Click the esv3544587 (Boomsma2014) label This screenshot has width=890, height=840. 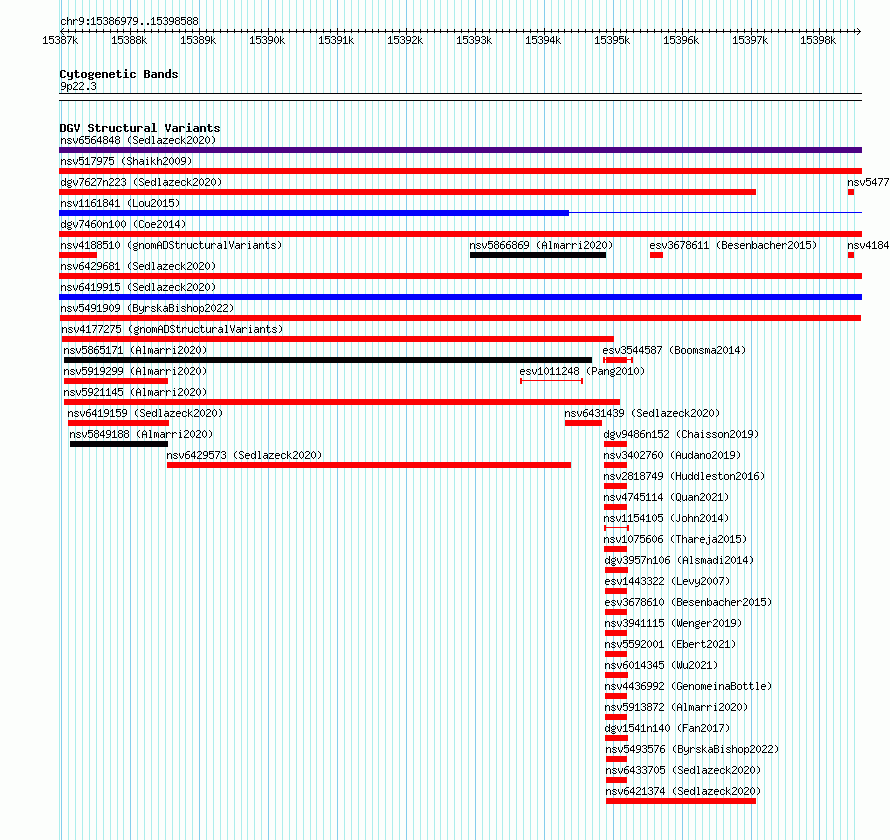click(x=674, y=350)
